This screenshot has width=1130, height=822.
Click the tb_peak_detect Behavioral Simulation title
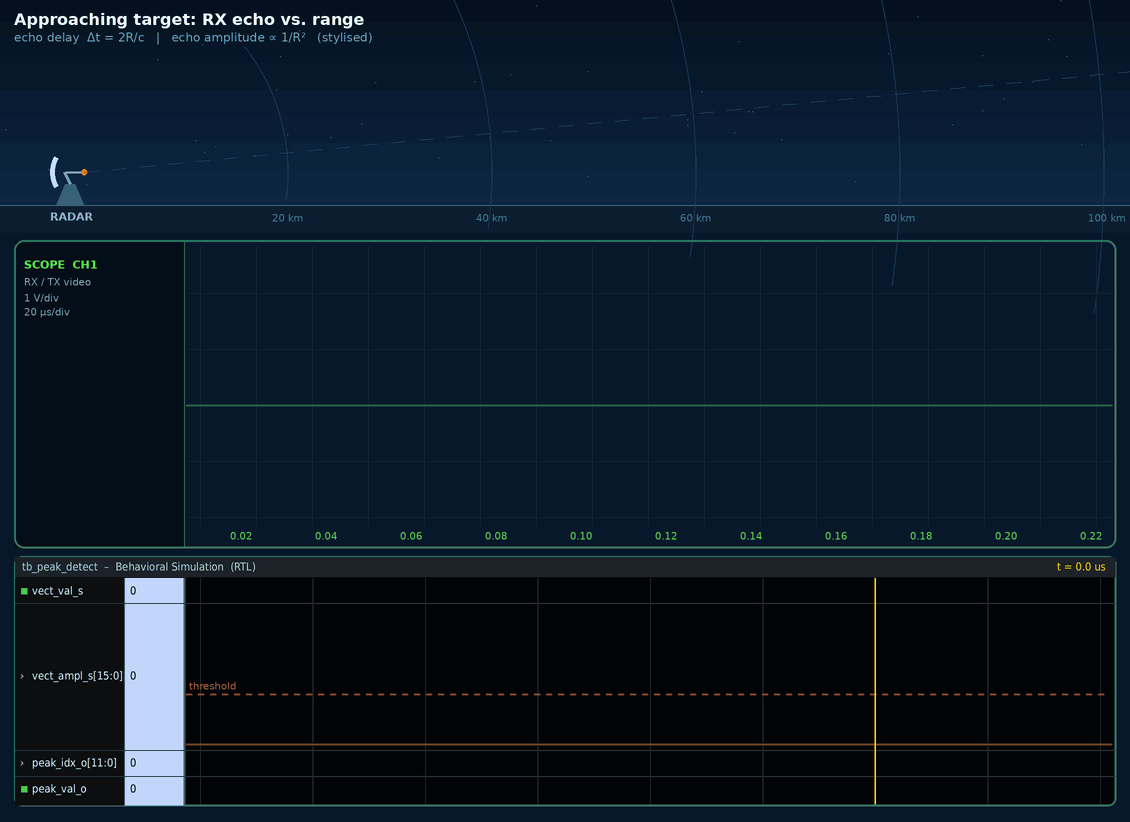(x=138, y=567)
